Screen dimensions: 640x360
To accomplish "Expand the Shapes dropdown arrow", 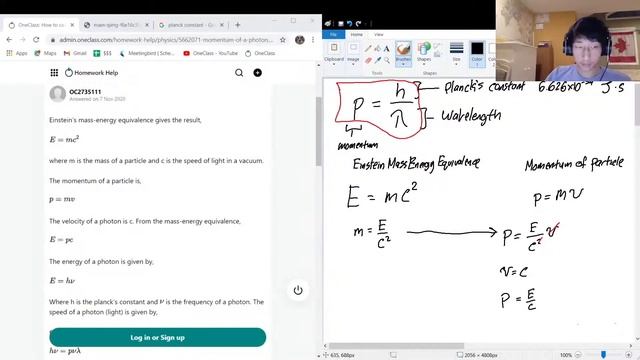I will click(x=424, y=64).
